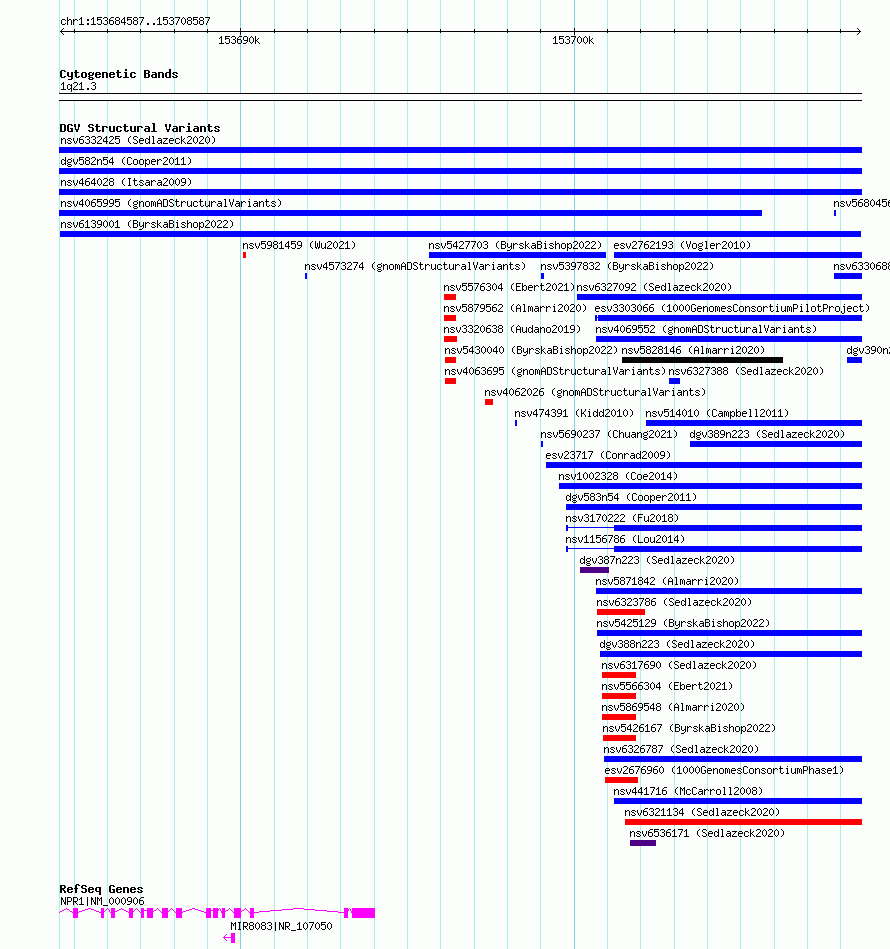Select nsv1002328 (Coe2014) label
This screenshot has height=949, width=890.
618,476
